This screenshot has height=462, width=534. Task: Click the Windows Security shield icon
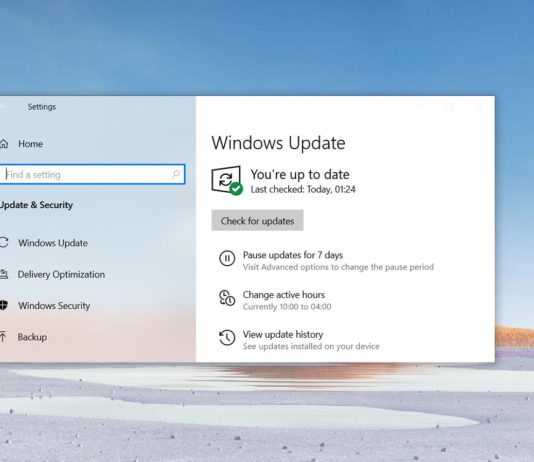pyautogui.click(x=3, y=305)
